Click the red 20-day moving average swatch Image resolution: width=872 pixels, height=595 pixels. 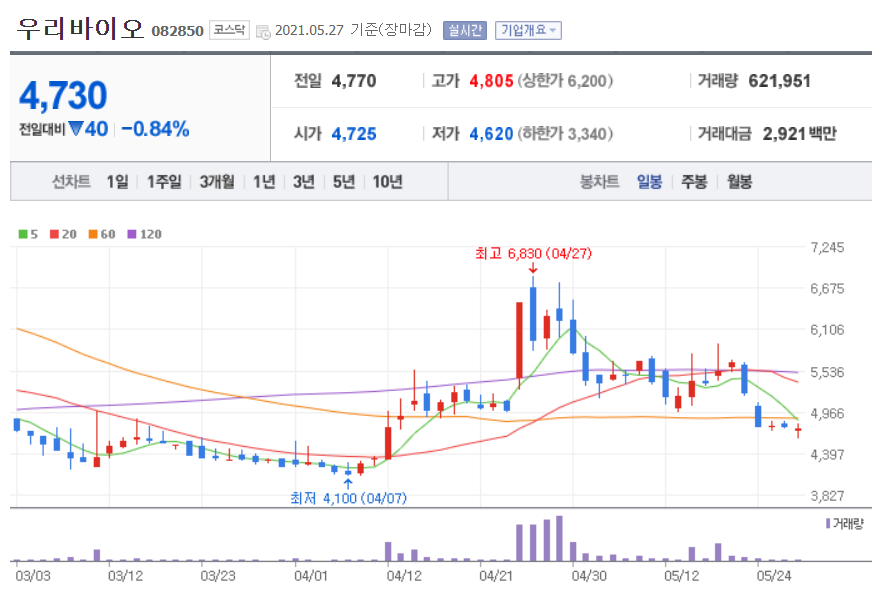pos(54,234)
